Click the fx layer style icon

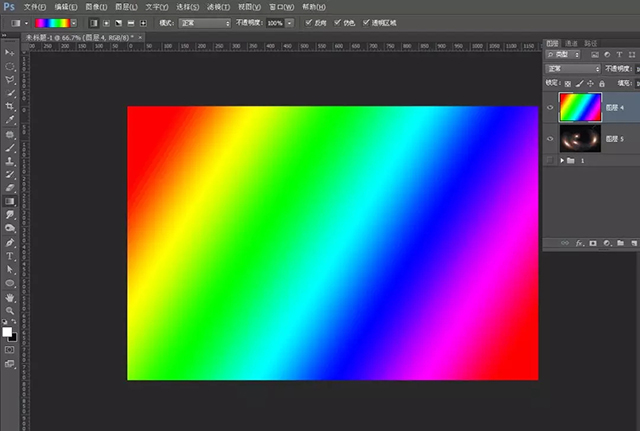click(x=579, y=243)
